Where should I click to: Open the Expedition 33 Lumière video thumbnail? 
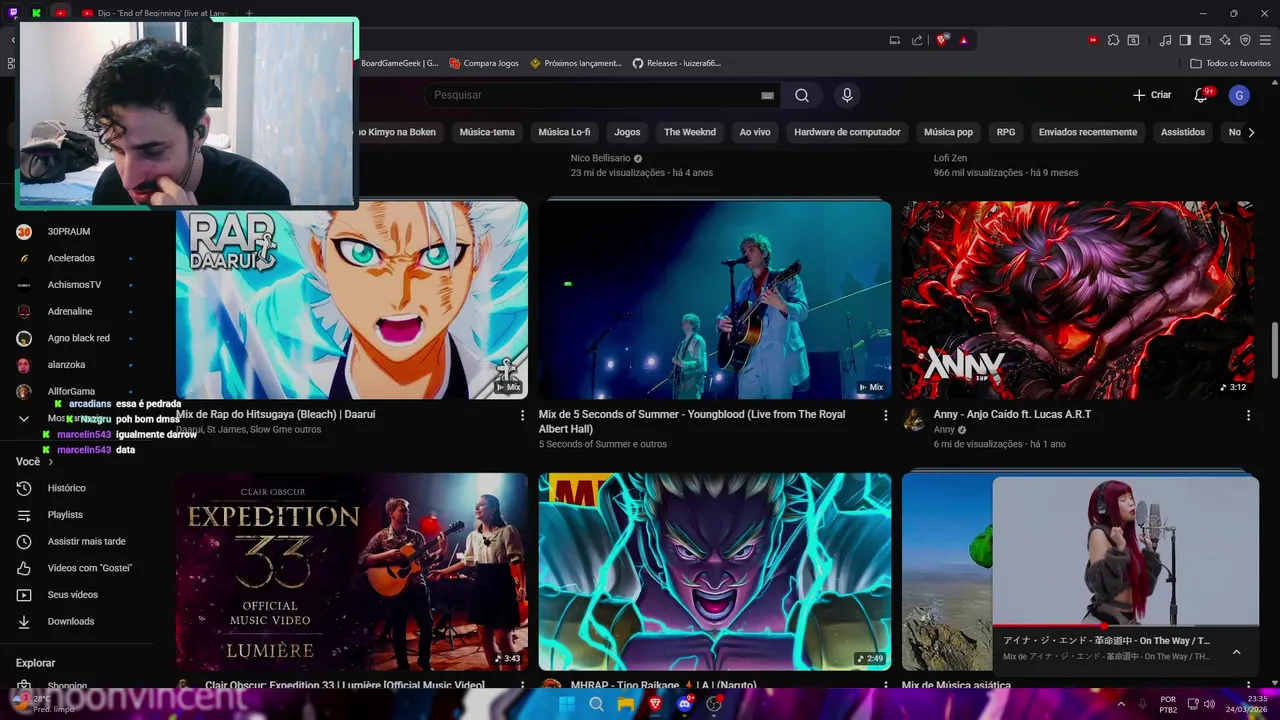coord(352,571)
